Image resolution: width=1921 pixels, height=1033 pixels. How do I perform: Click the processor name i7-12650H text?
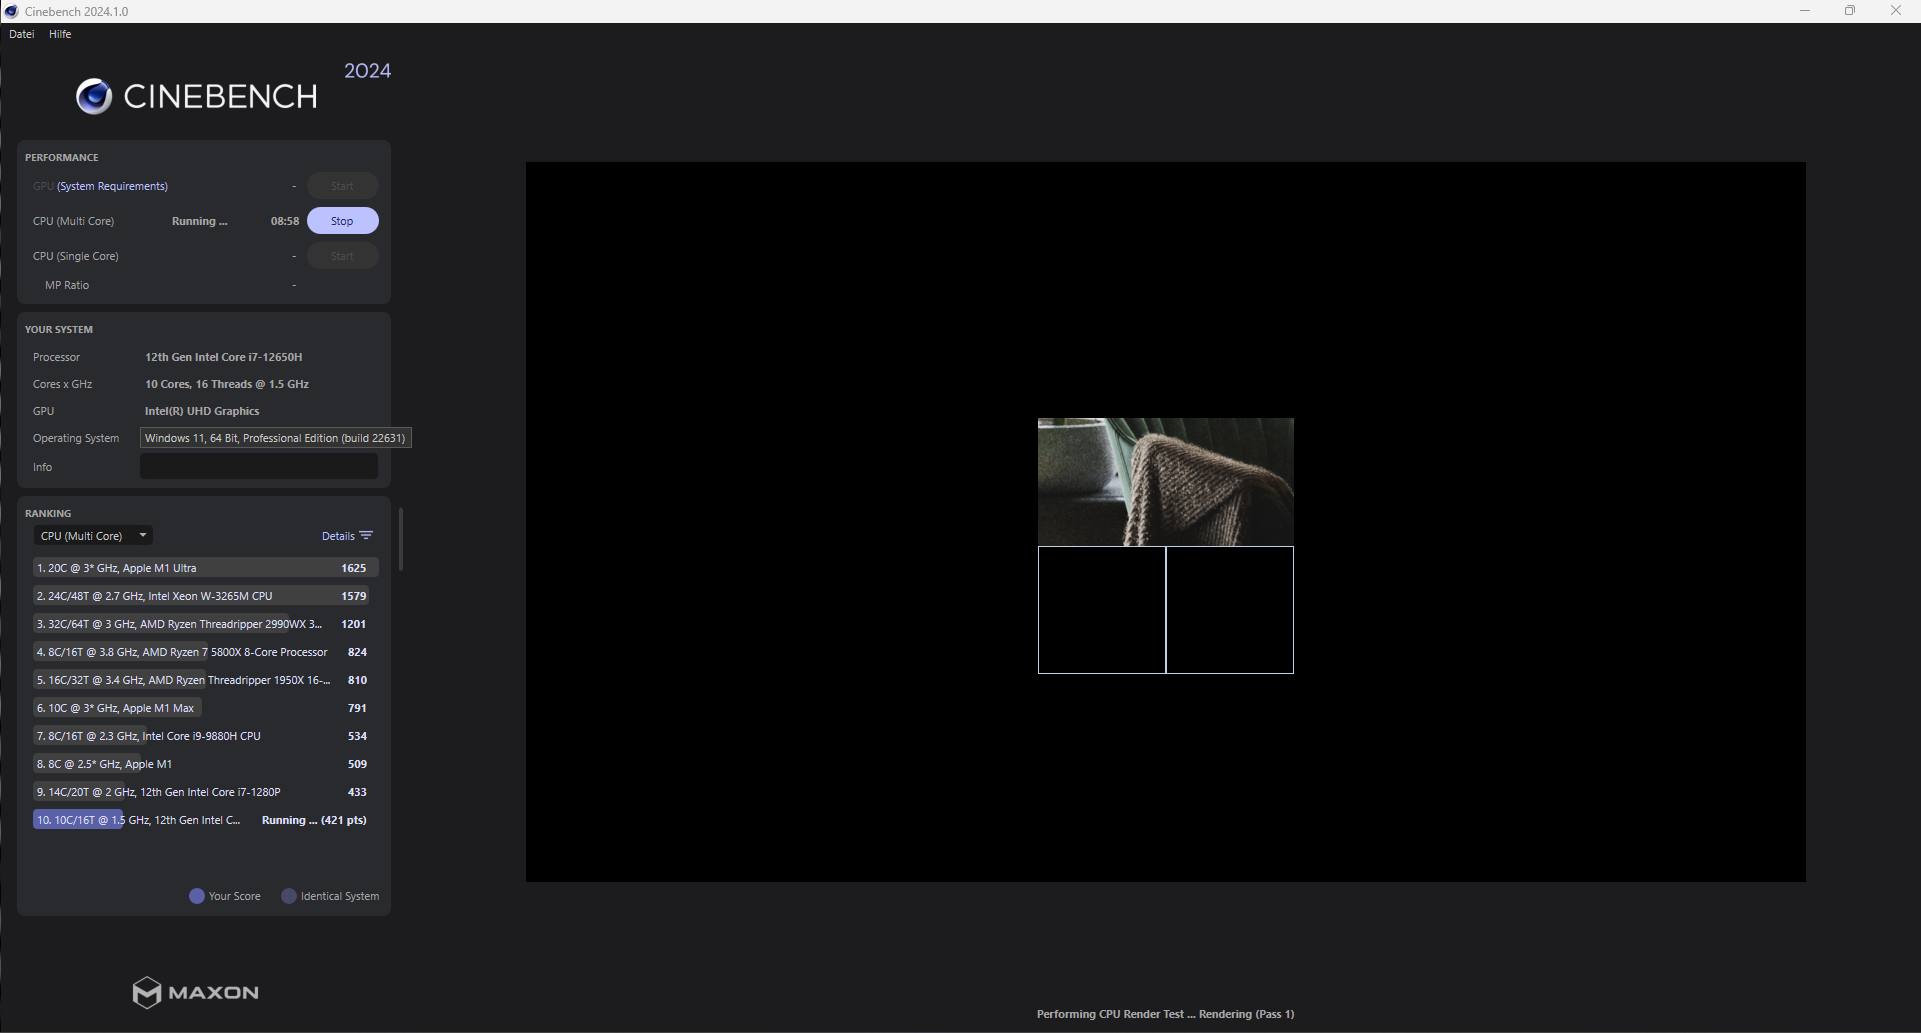pos(223,357)
